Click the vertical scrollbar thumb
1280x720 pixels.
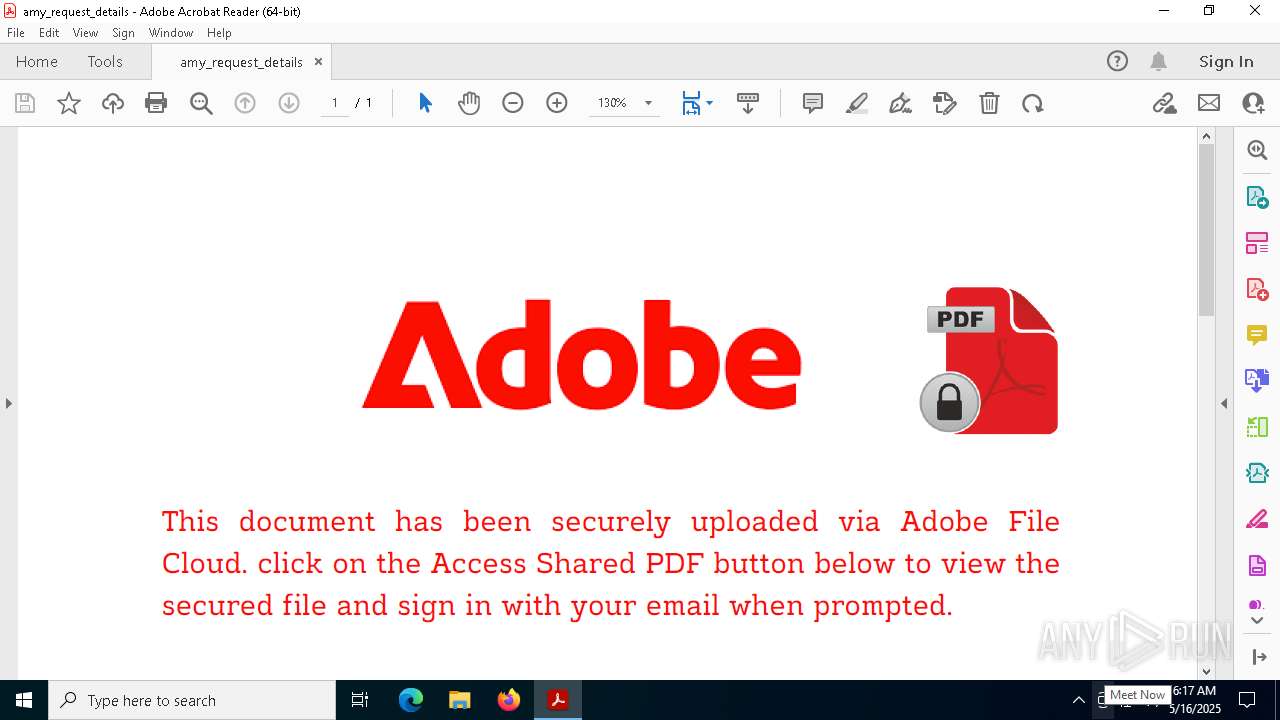tap(1206, 230)
